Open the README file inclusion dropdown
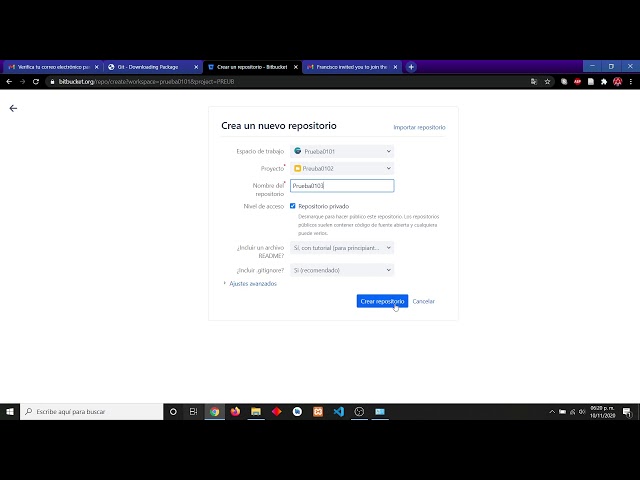 point(342,248)
